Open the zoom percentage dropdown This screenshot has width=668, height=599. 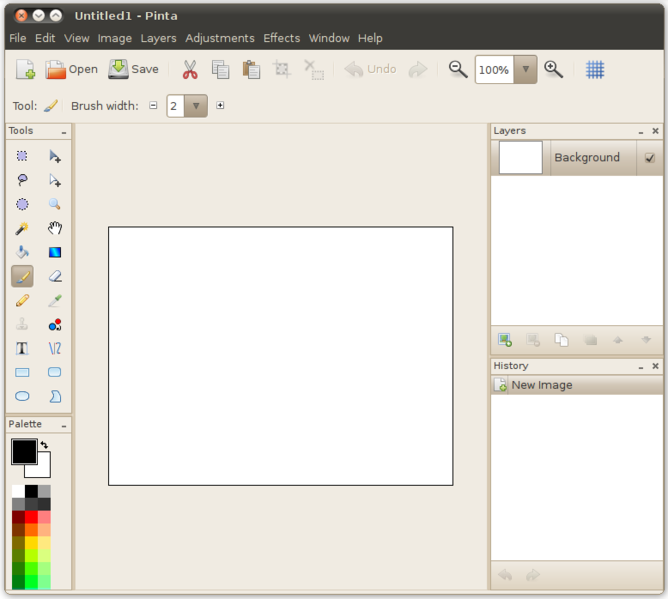pyautogui.click(x=526, y=70)
